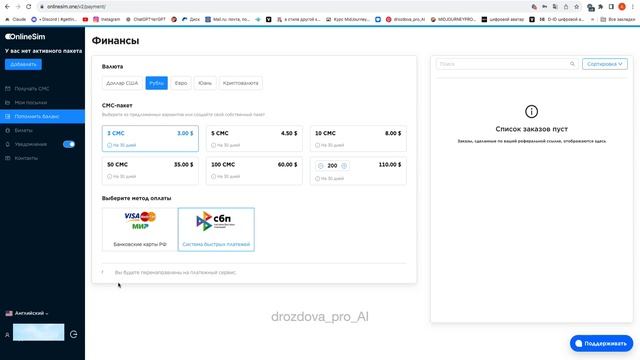This screenshot has height=360, width=640.
Task: Select Юань currency
Action: click(x=205, y=83)
